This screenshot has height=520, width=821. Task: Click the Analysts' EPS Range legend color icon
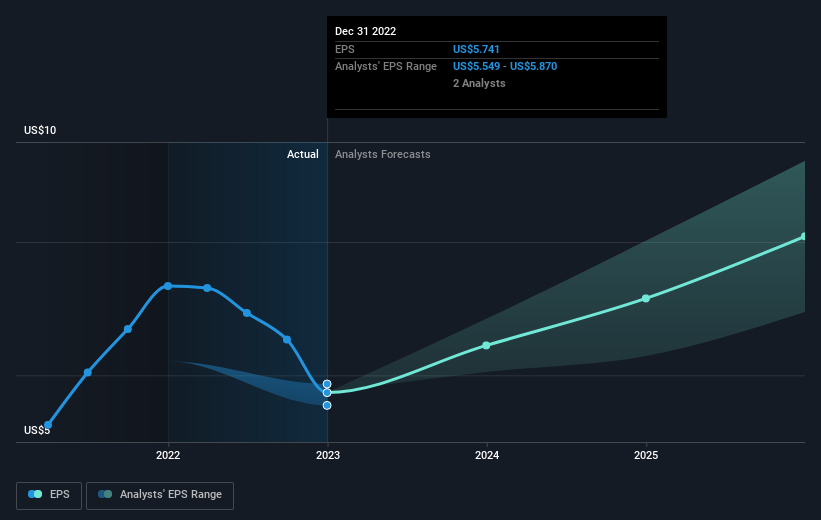105,494
